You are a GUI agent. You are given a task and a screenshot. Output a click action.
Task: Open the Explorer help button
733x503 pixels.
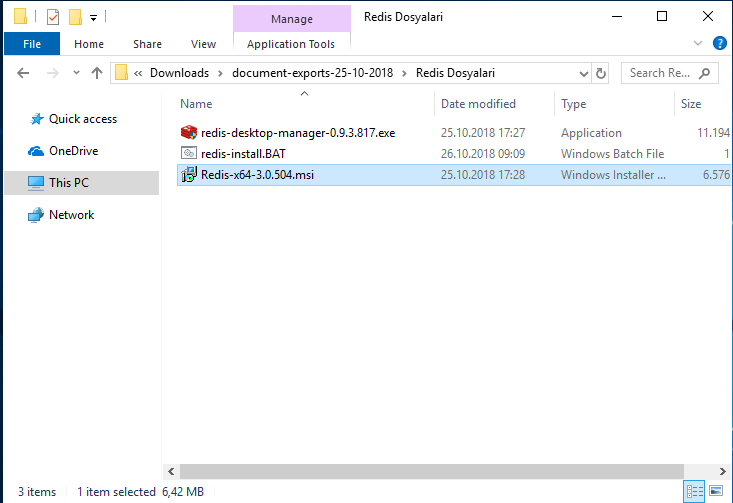click(x=719, y=44)
